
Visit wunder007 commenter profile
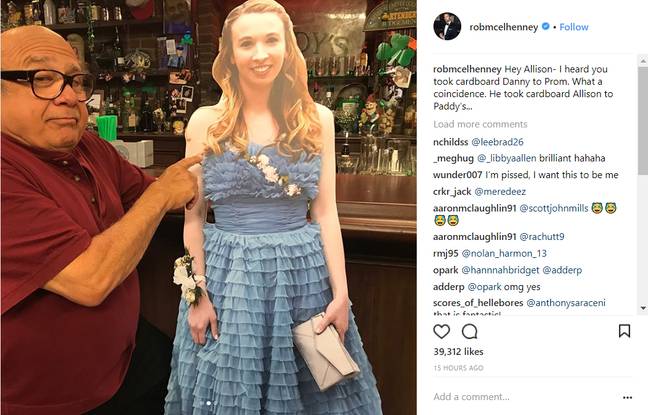click(x=457, y=175)
